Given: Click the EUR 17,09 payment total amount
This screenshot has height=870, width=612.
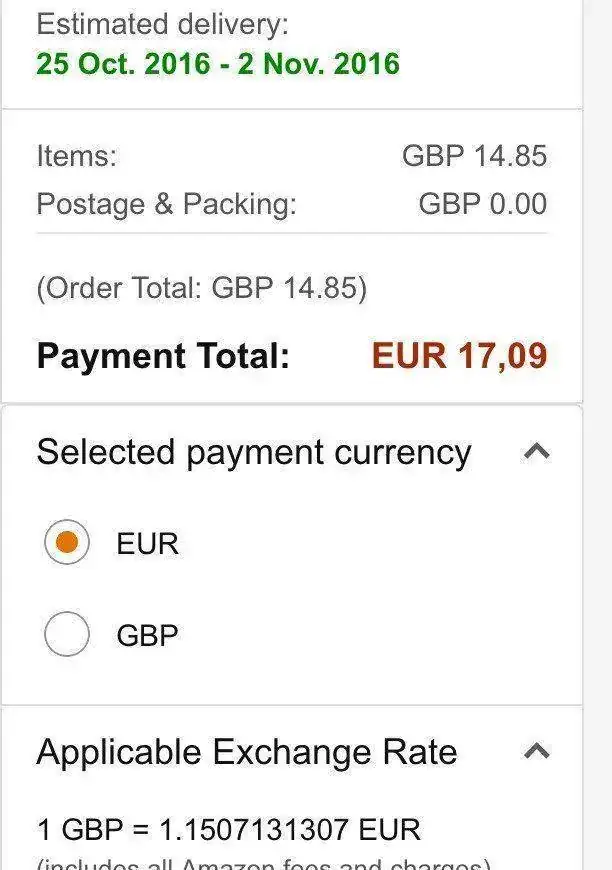Looking at the screenshot, I should click(x=459, y=356).
